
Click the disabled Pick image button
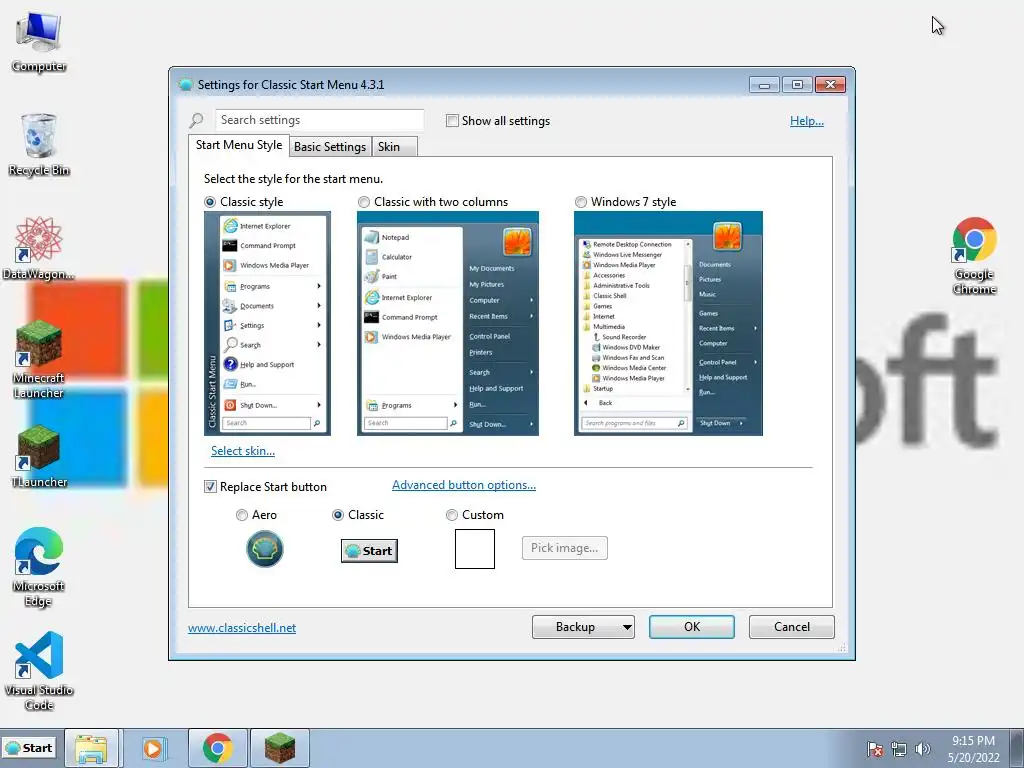pyautogui.click(x=564, y=548)
